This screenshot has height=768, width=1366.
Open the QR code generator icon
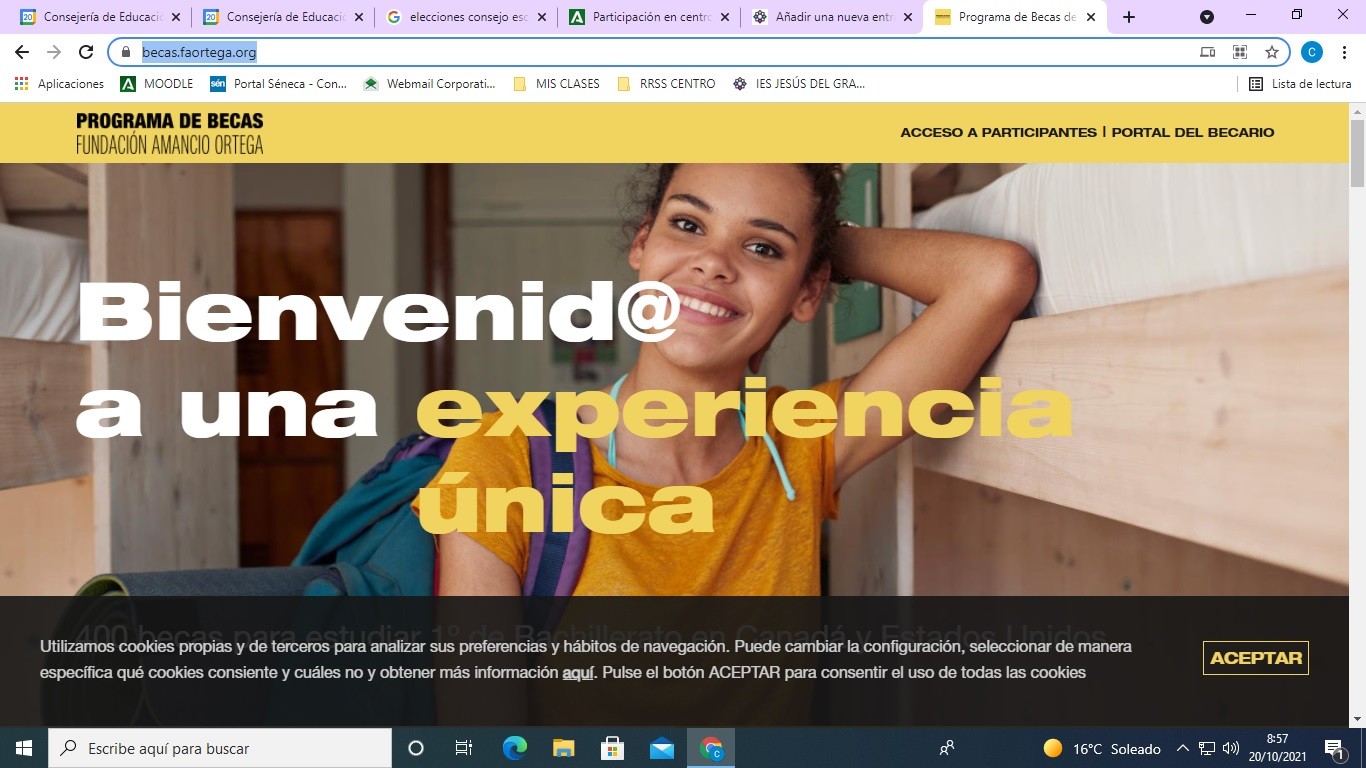(1240, 52)
